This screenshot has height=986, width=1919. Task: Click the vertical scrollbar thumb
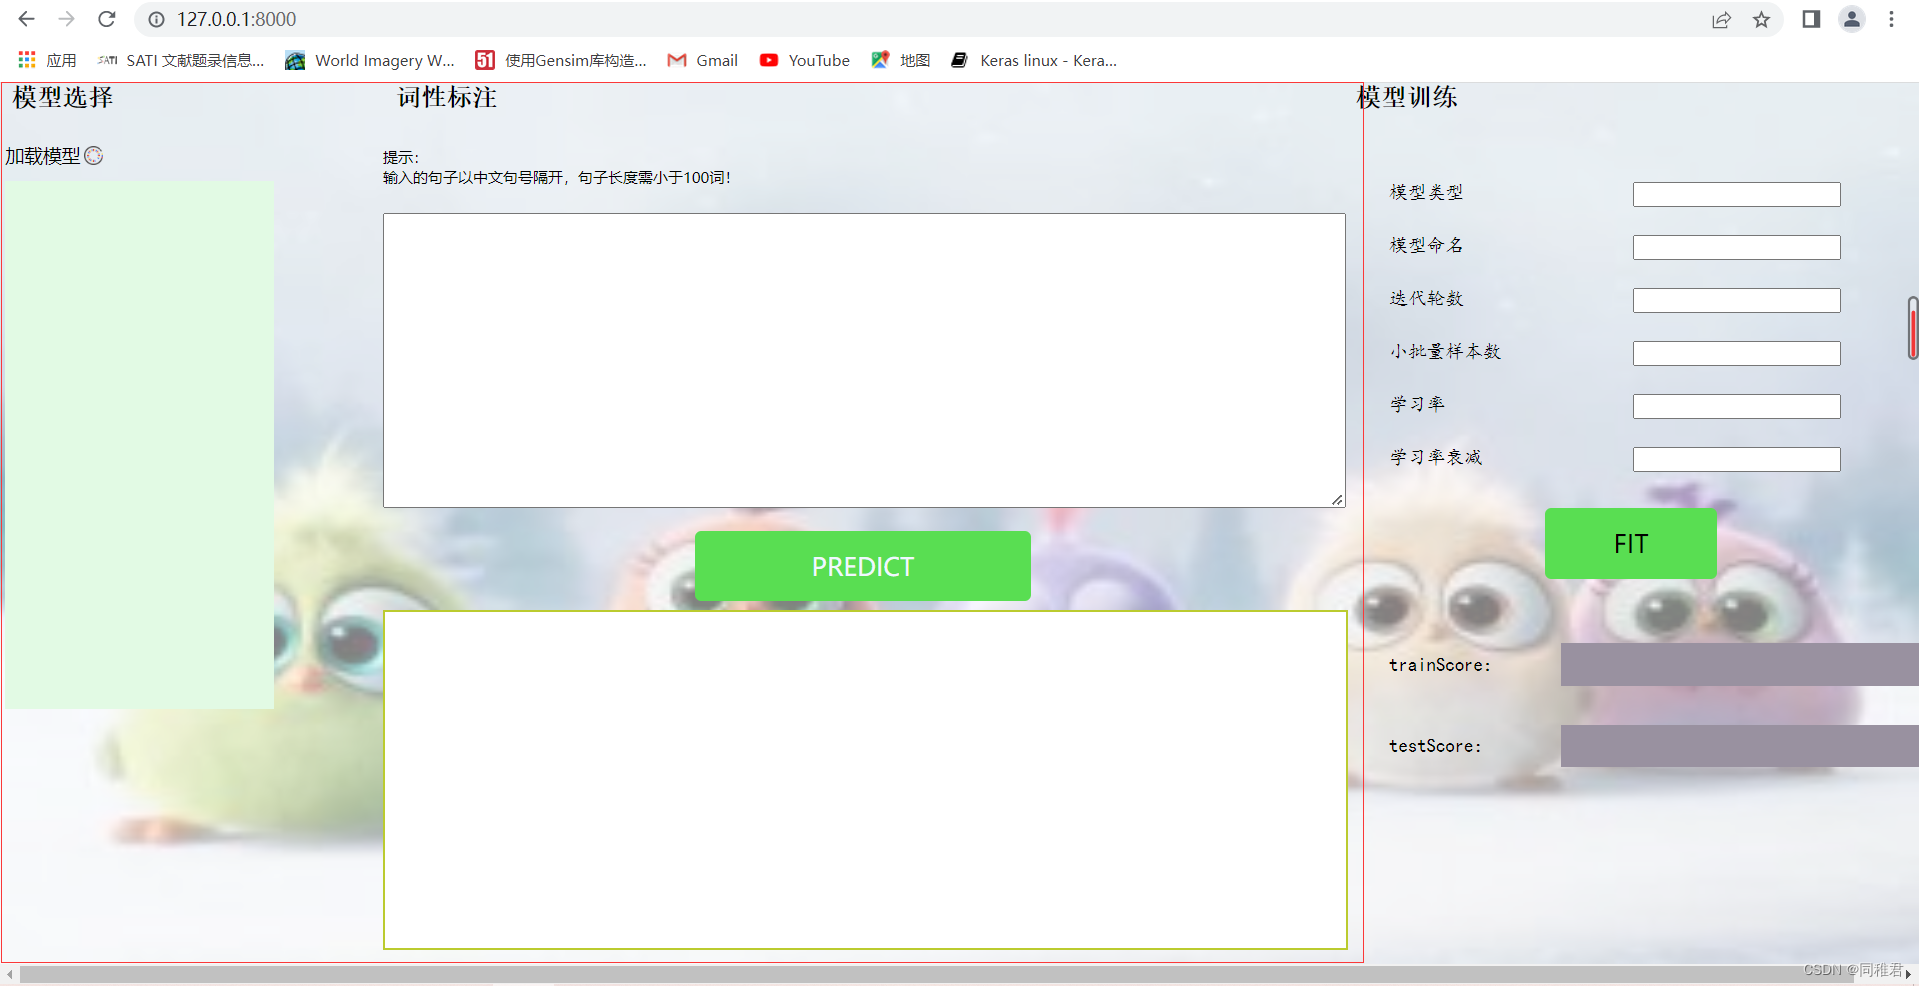(1912, 328)
